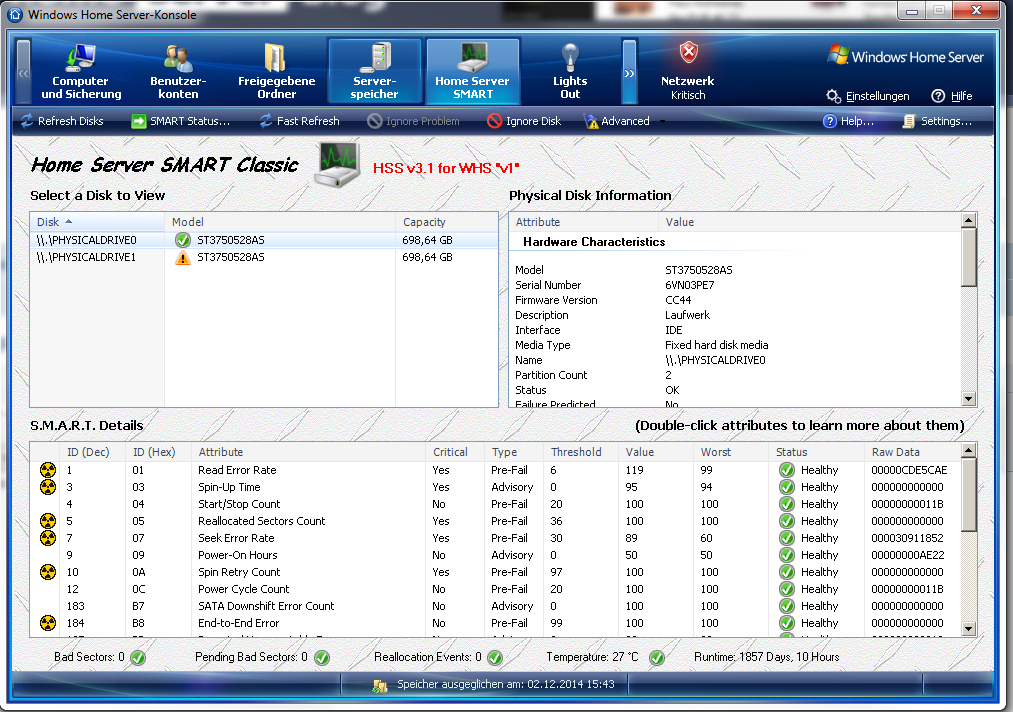Click the critical icon for Reallocated Sectors Count
The width and height of the screenshot is (1013, 712).
[x=48, y=521]
